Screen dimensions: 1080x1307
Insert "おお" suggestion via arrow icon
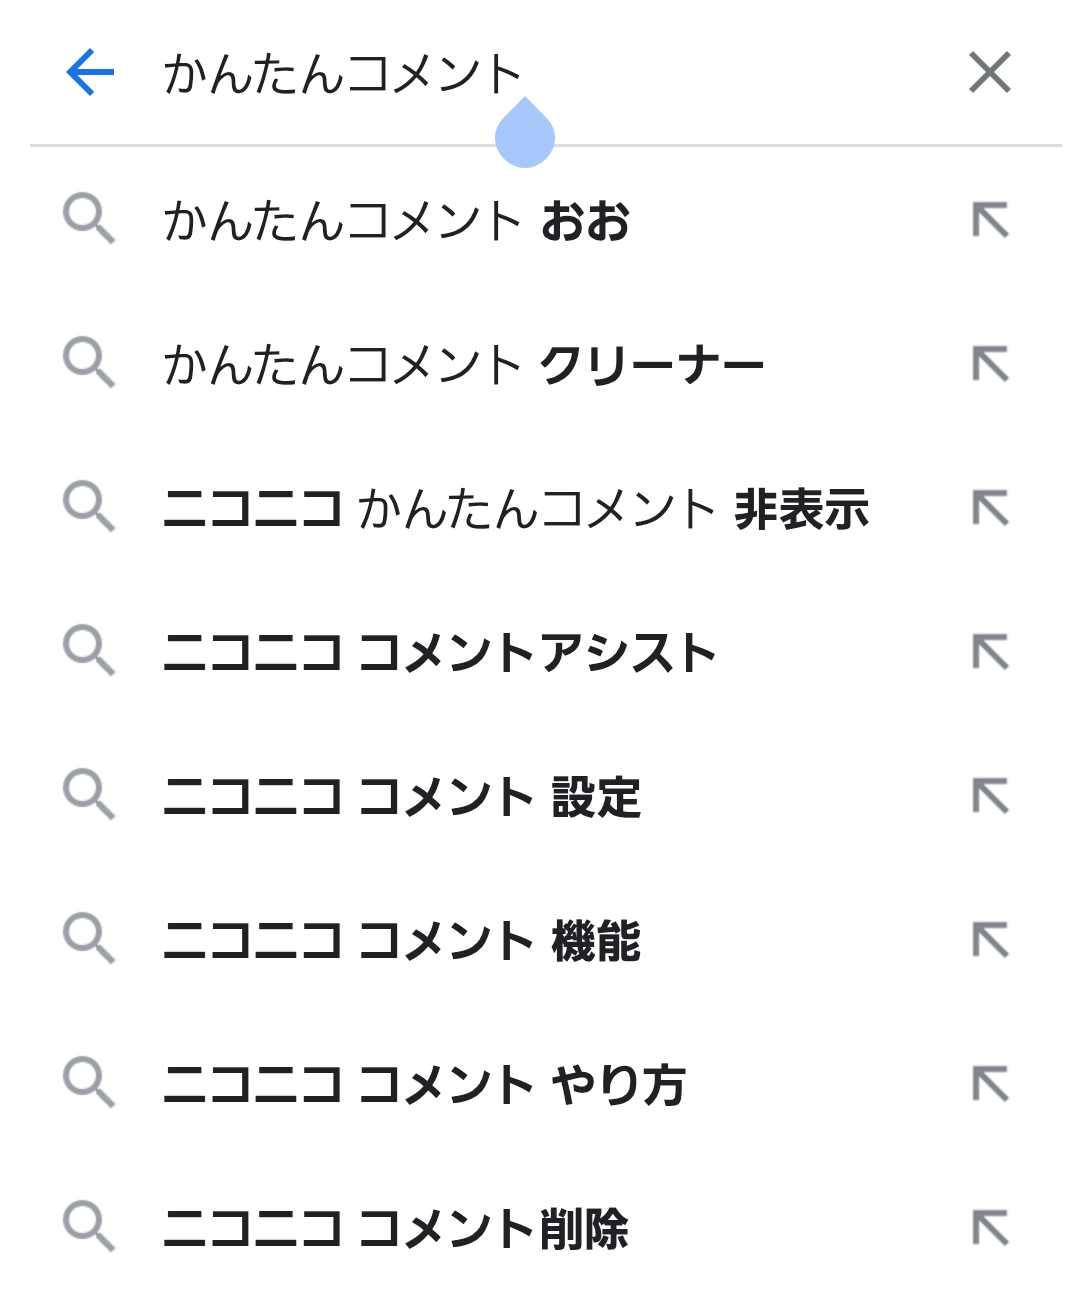(x=991, y=221)
